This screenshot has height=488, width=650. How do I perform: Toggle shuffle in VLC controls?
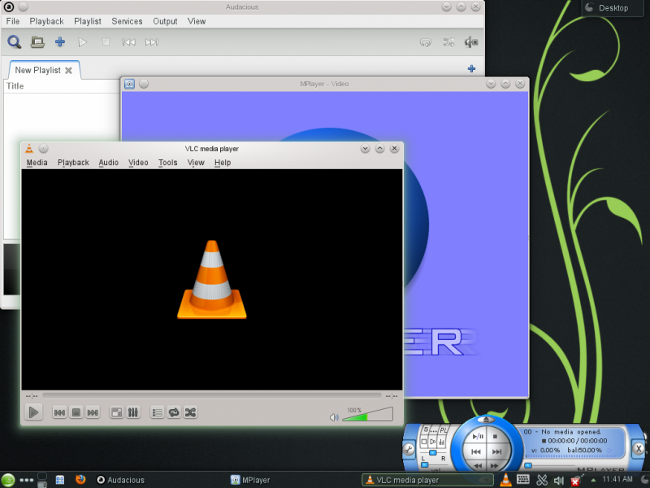[190, 412]
